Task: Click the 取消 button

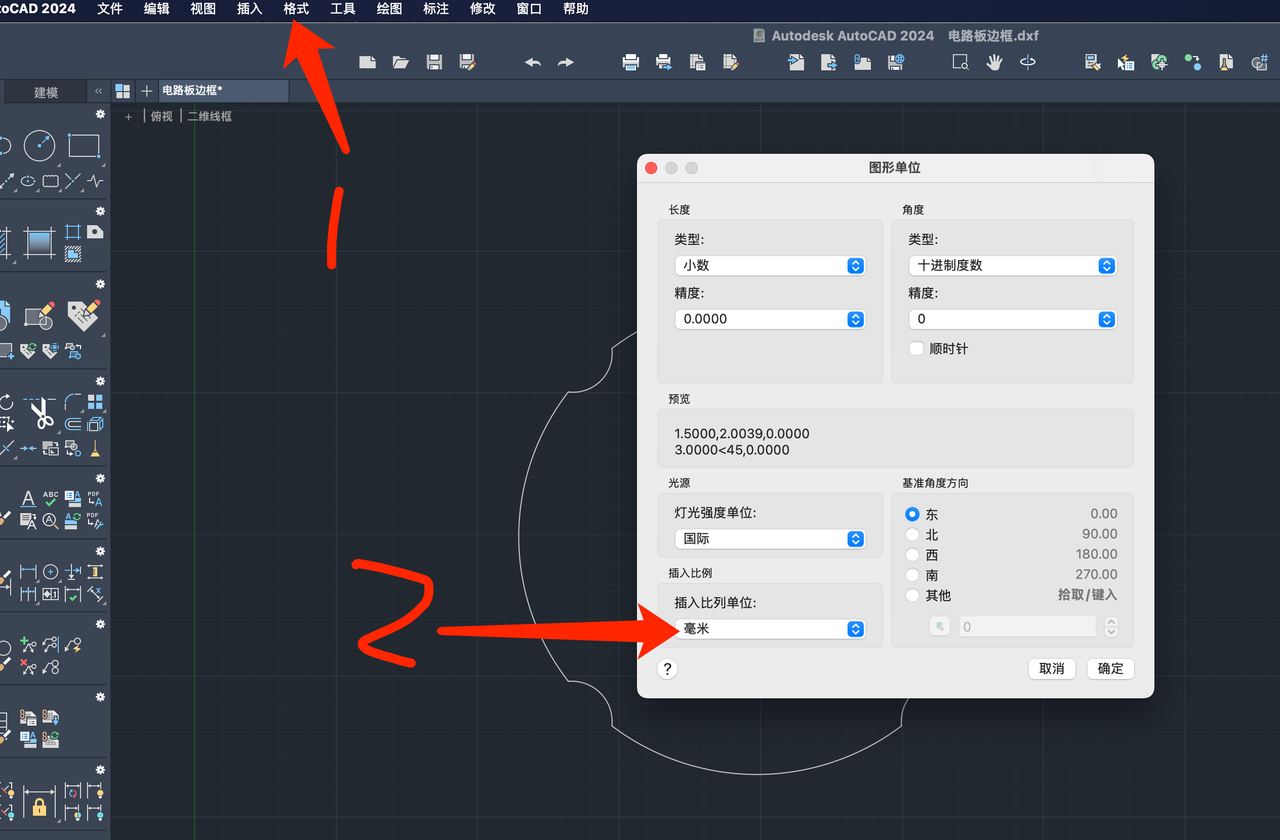Action: pyautogui.click(x=1051, y=669)
